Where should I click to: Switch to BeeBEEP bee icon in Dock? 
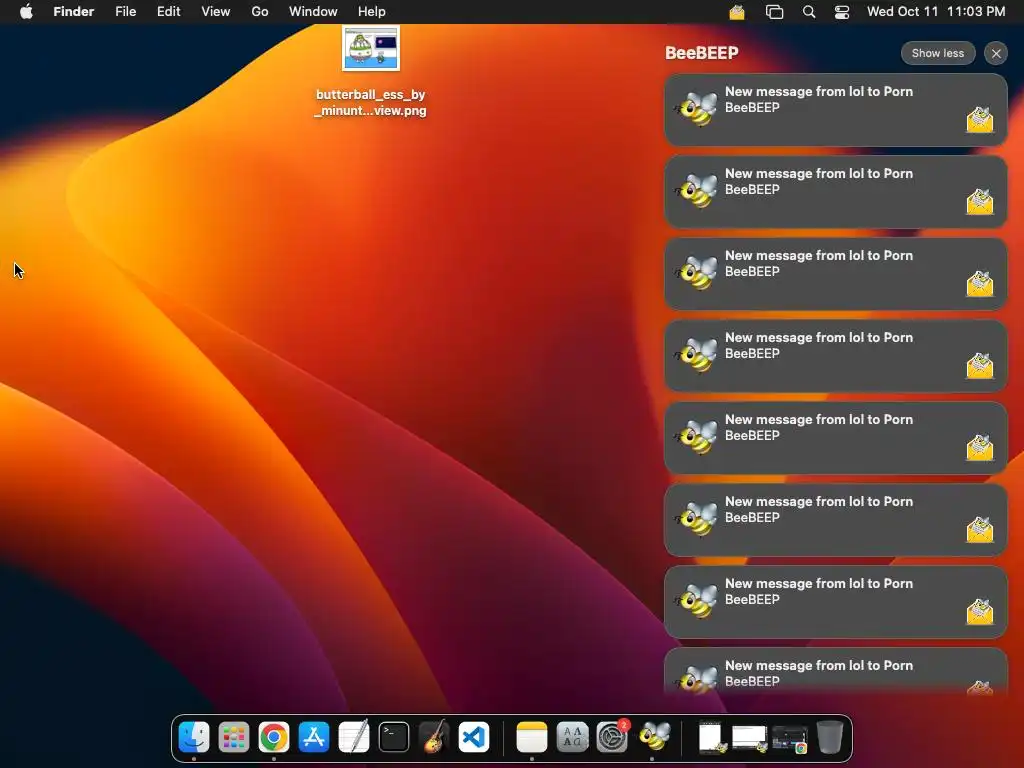click(654, 737)
